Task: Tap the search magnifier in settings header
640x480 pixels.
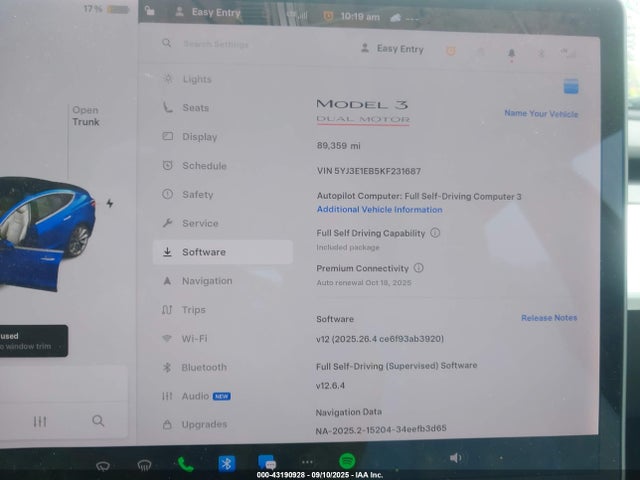Action: (166, 43)
